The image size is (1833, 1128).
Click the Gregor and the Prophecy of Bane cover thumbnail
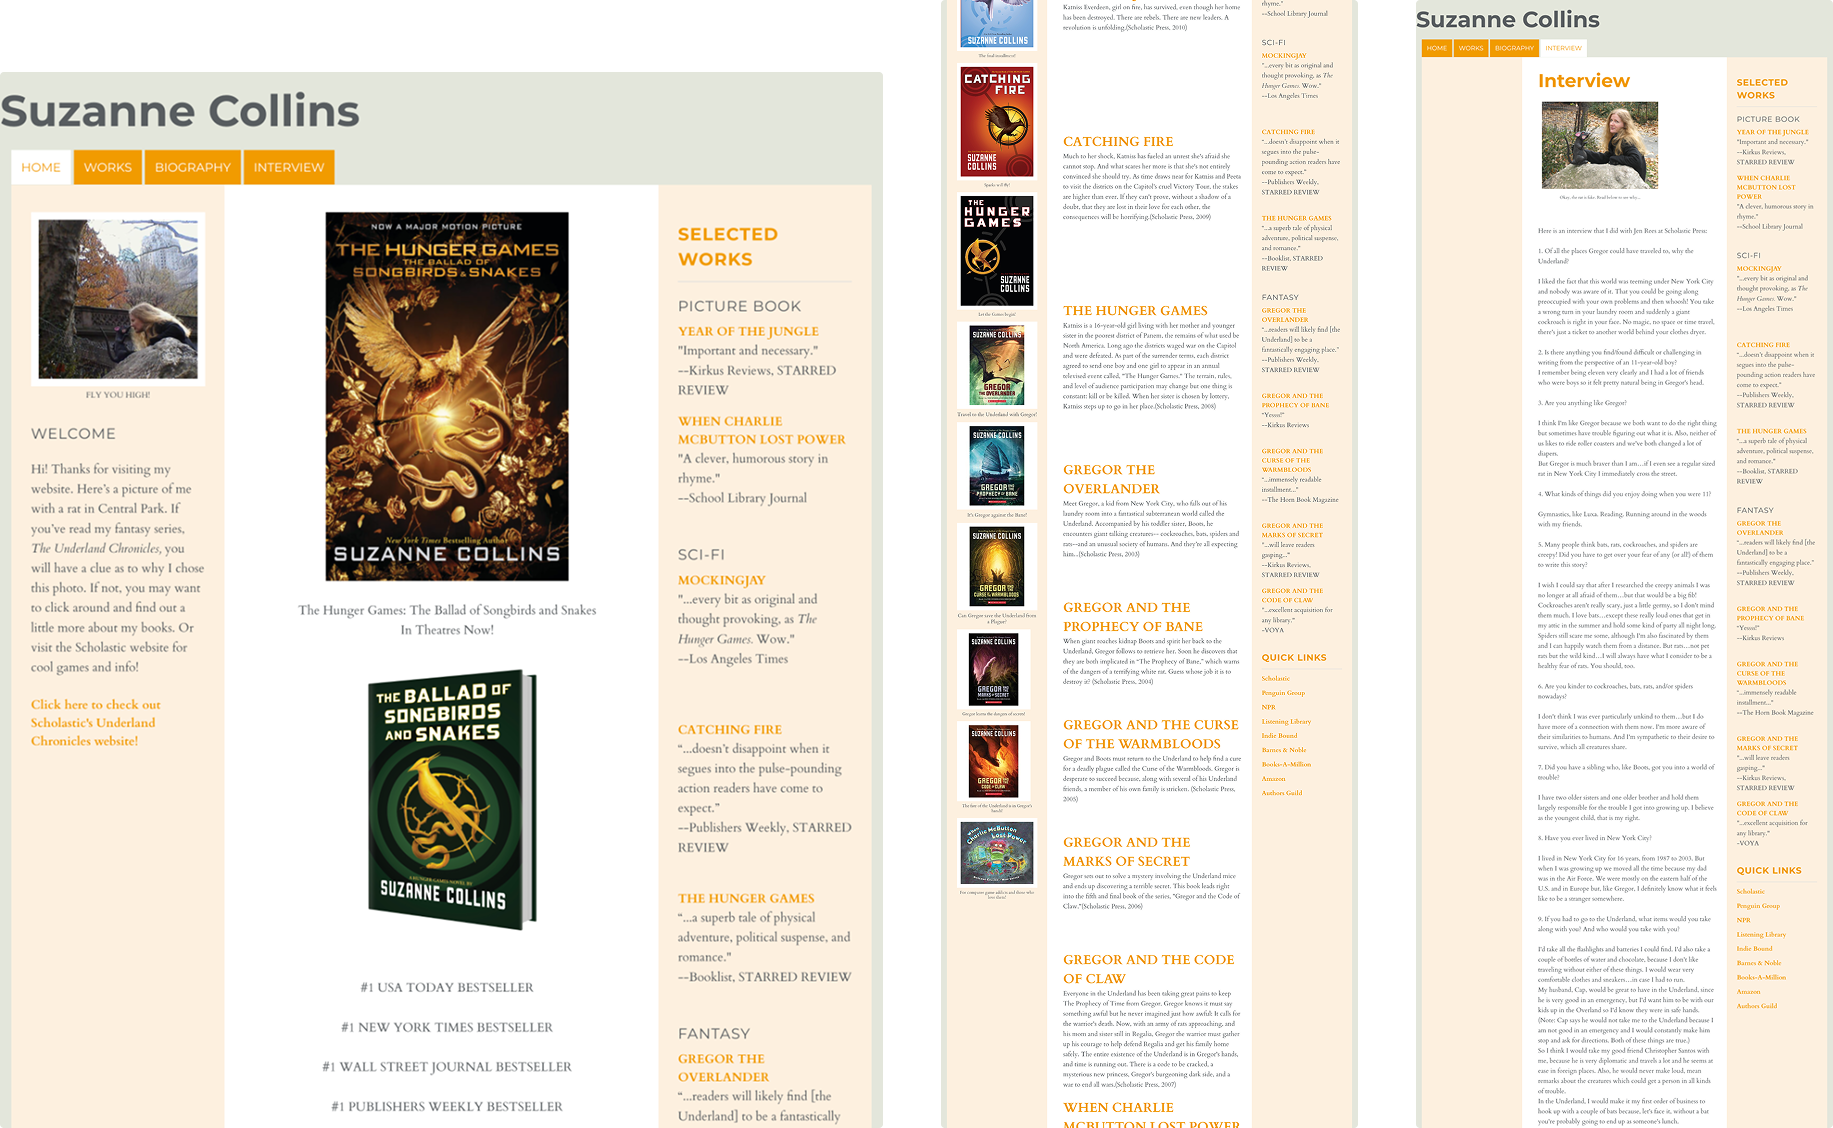point(997,467)
